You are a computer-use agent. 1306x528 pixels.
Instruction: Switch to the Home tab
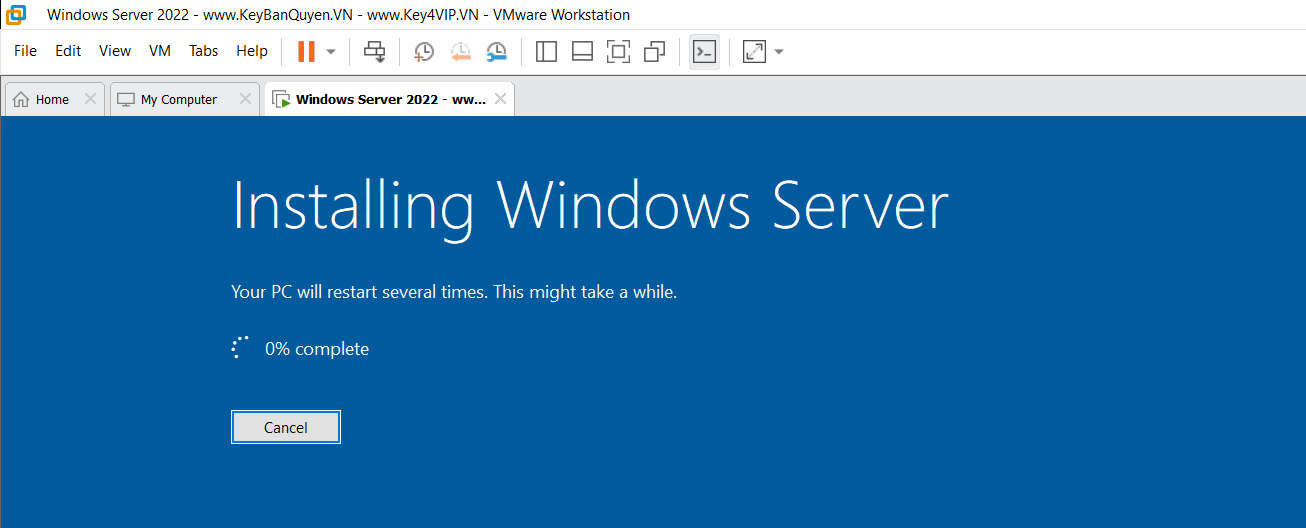pos(52,99)
